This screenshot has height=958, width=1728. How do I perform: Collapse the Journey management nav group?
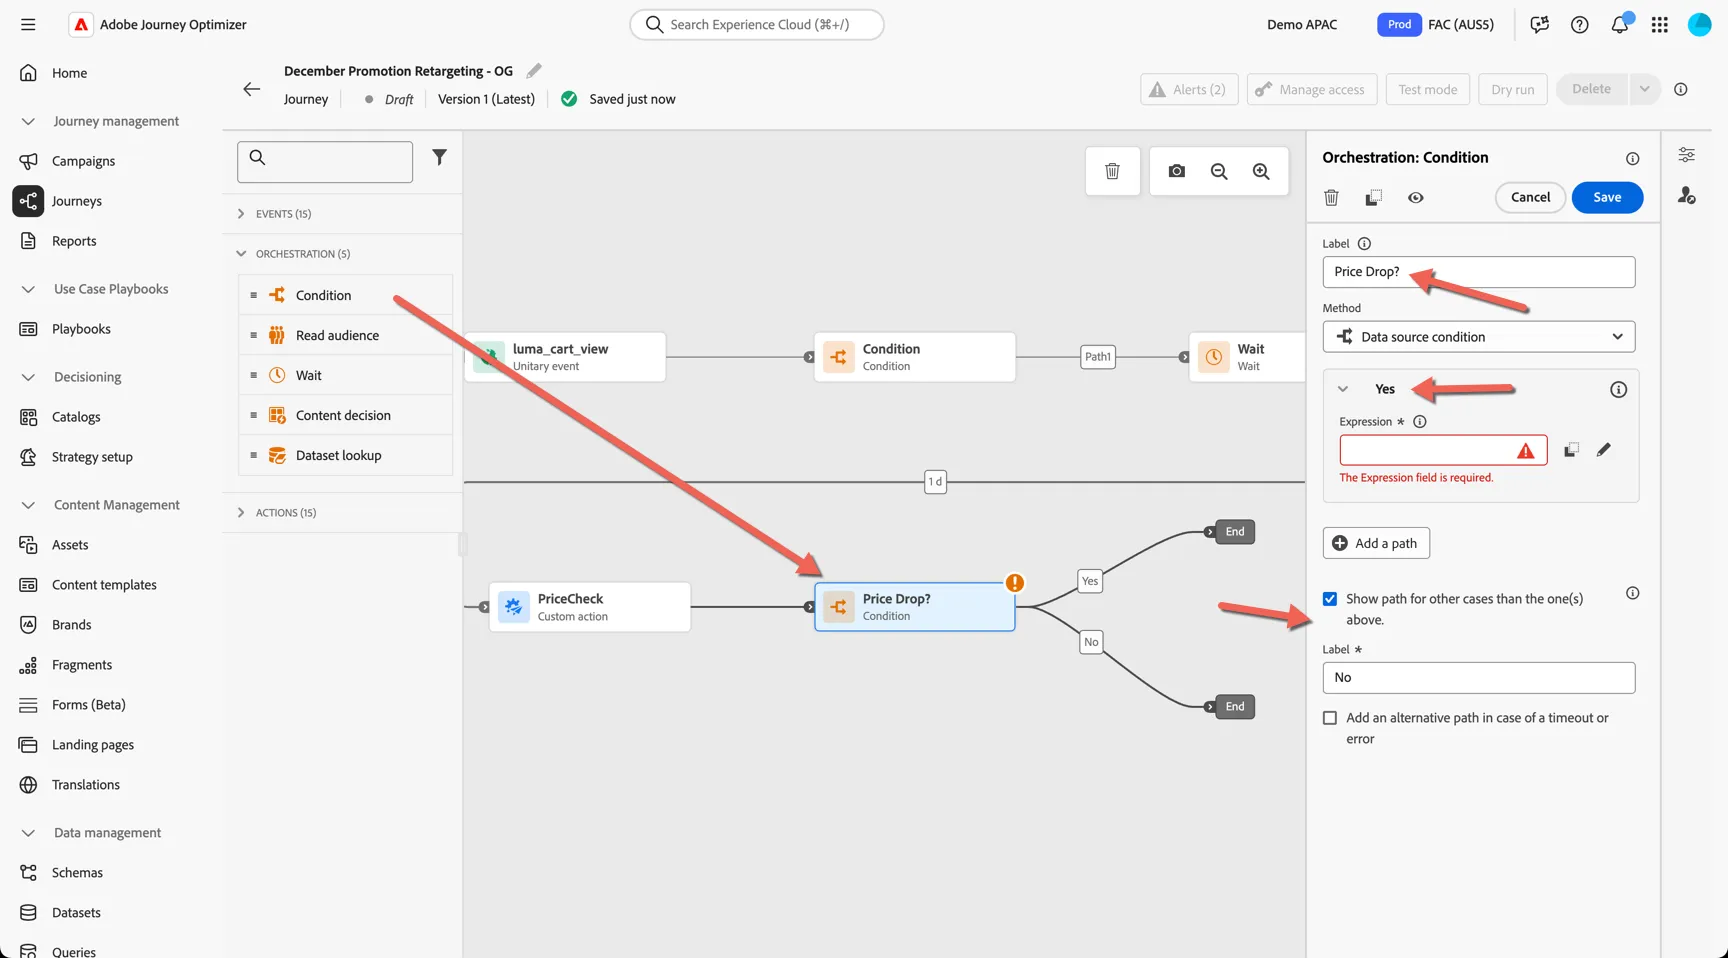[28, 121]
